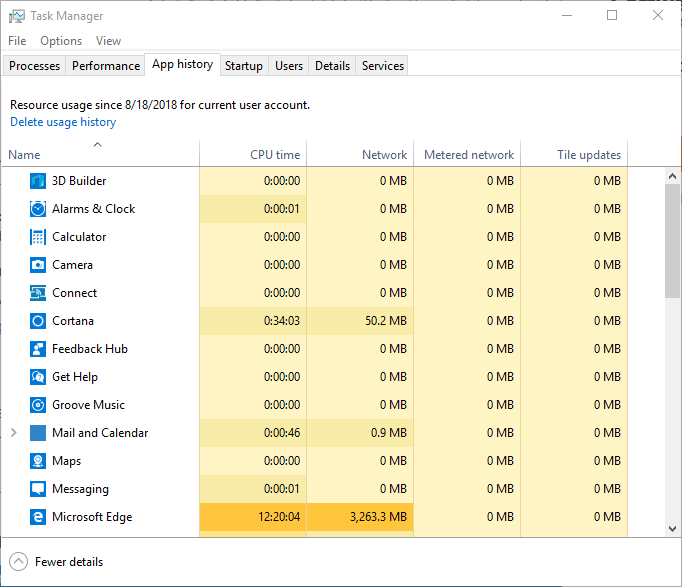The width and height of the screenshot is (682, 587).
Task: Click the Alarms & Clock icon
Action: (x=38, y=209)
